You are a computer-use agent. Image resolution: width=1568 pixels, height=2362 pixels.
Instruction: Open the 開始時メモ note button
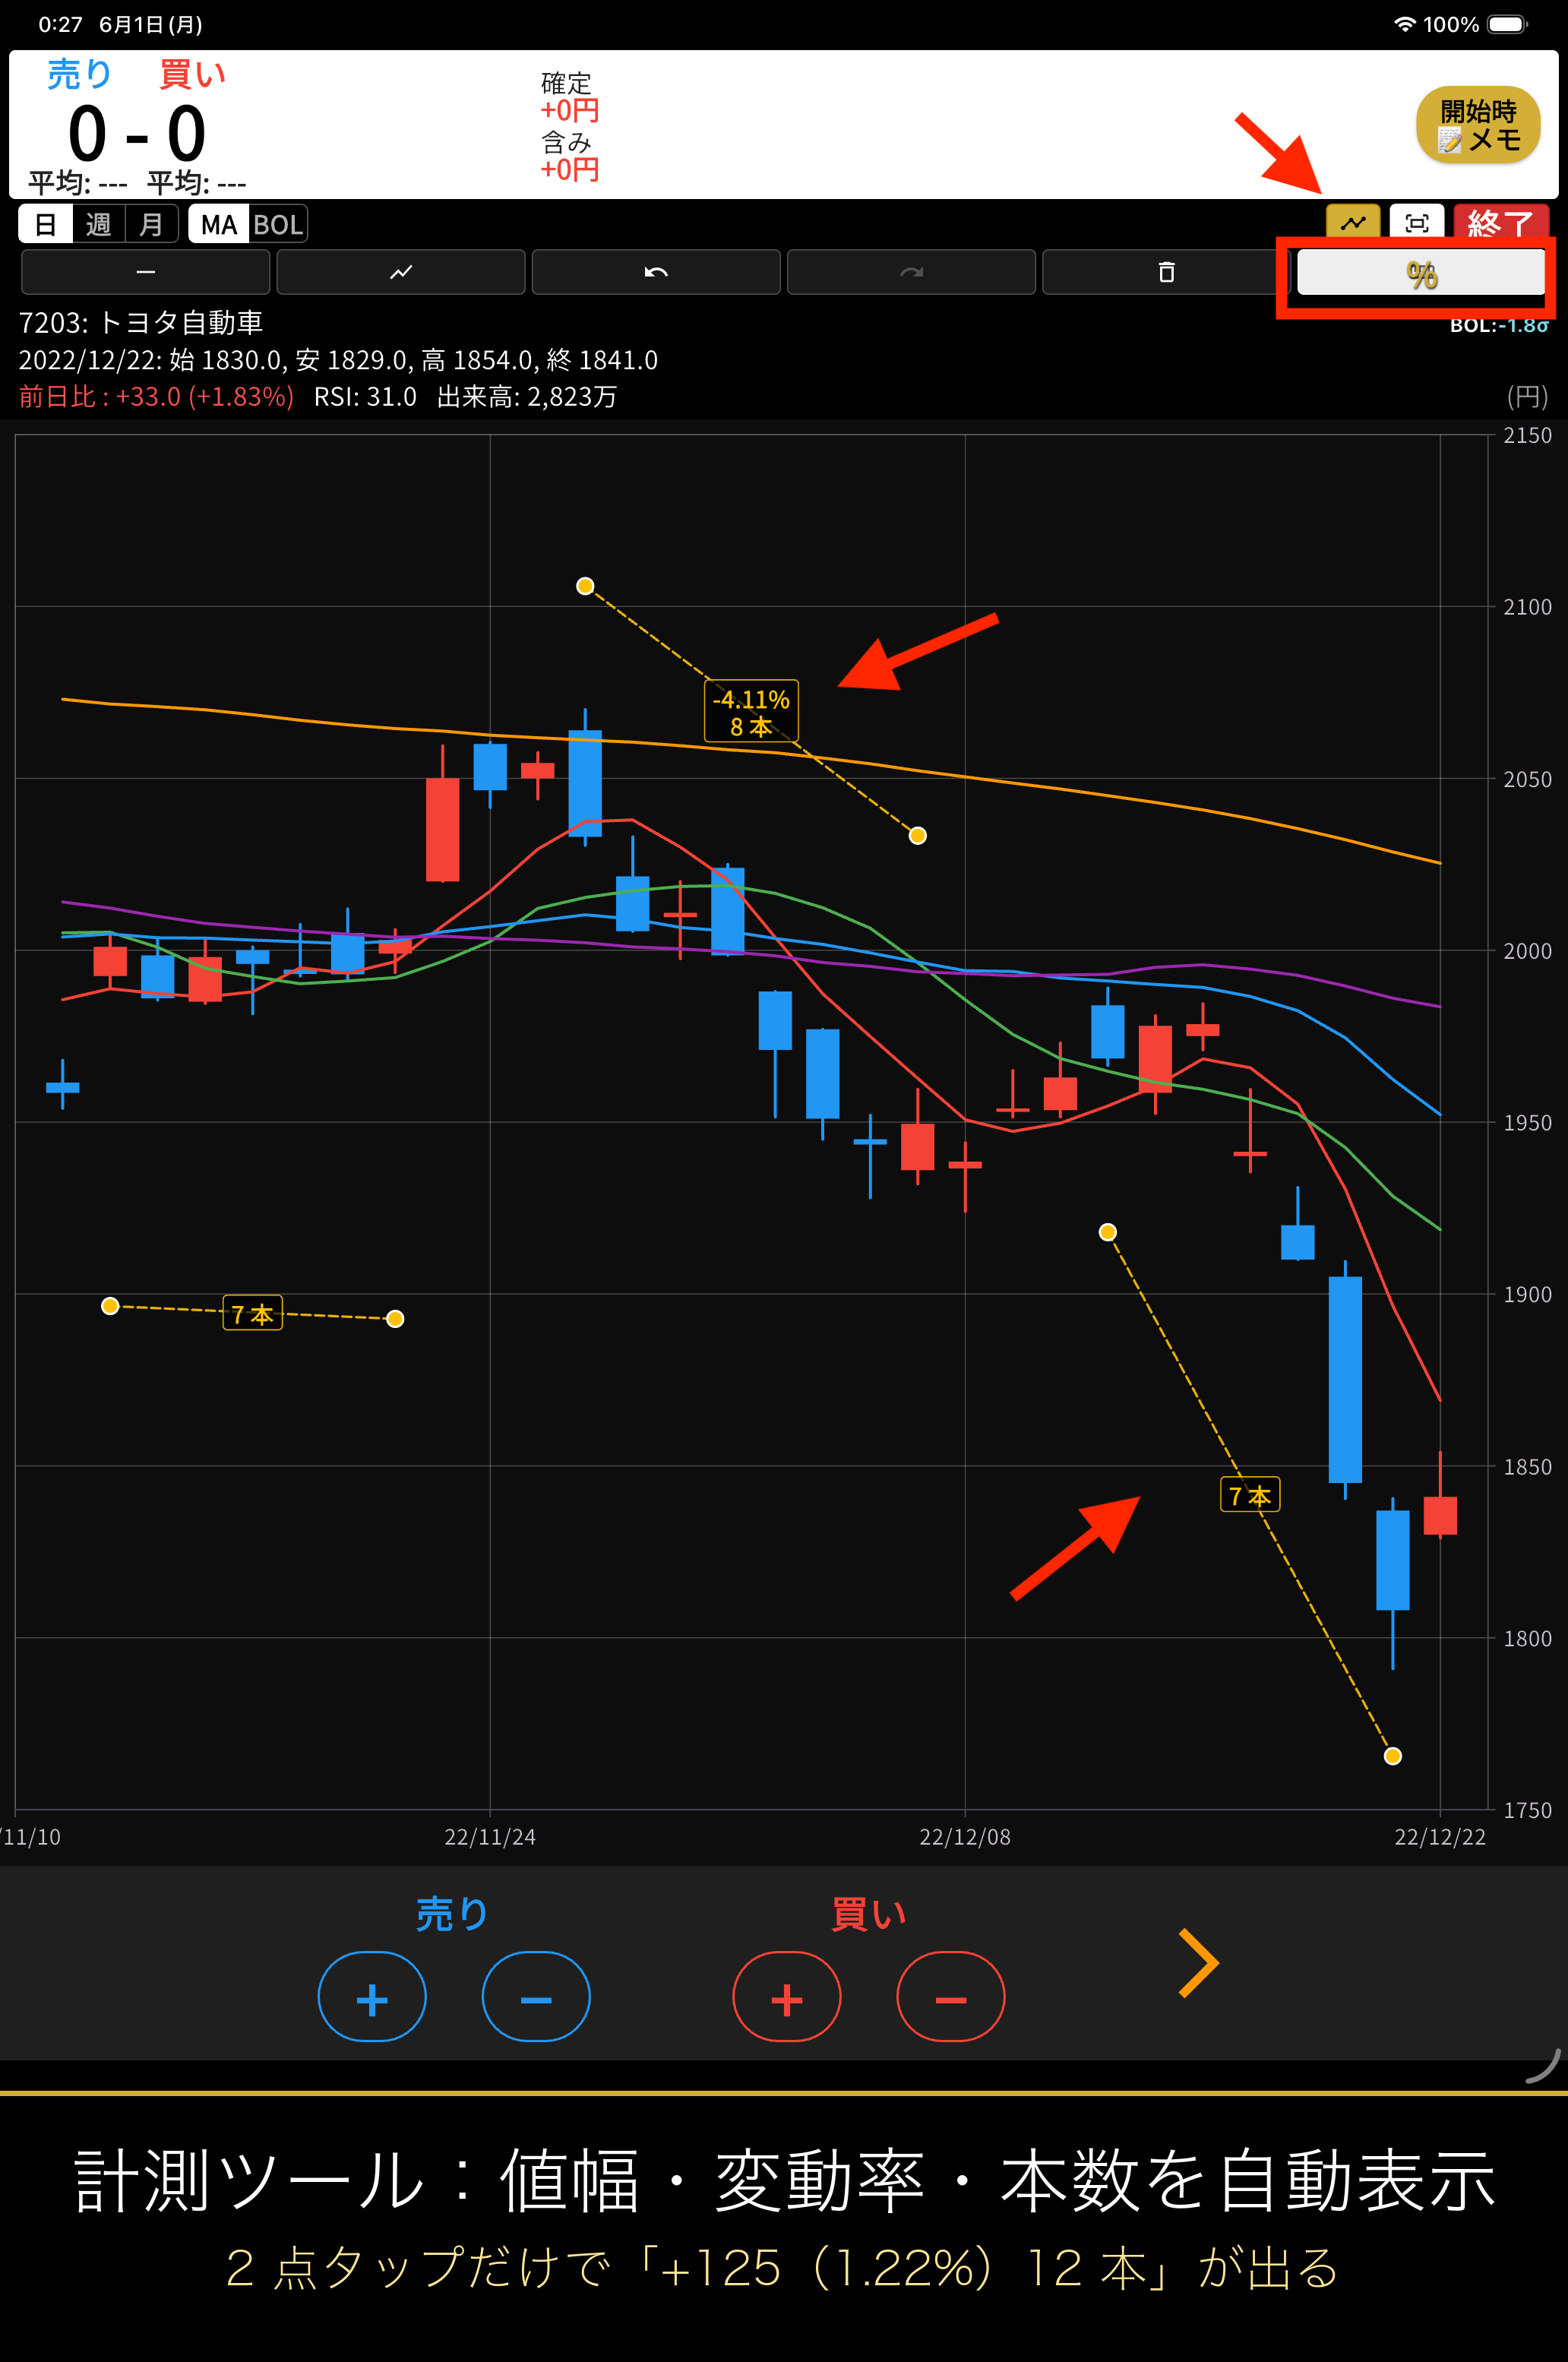pos(1478,125)
